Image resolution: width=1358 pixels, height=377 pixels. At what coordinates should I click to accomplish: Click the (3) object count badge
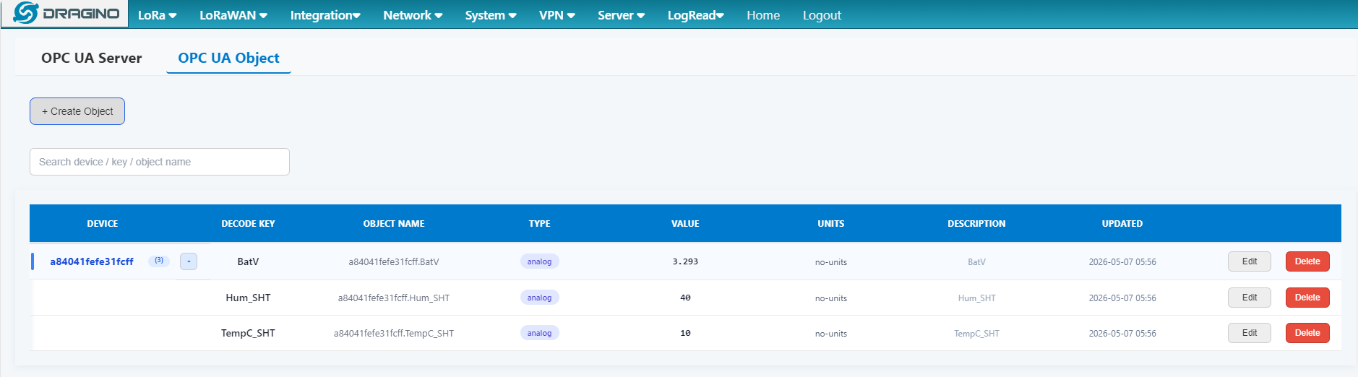click(x=158, y=261)
